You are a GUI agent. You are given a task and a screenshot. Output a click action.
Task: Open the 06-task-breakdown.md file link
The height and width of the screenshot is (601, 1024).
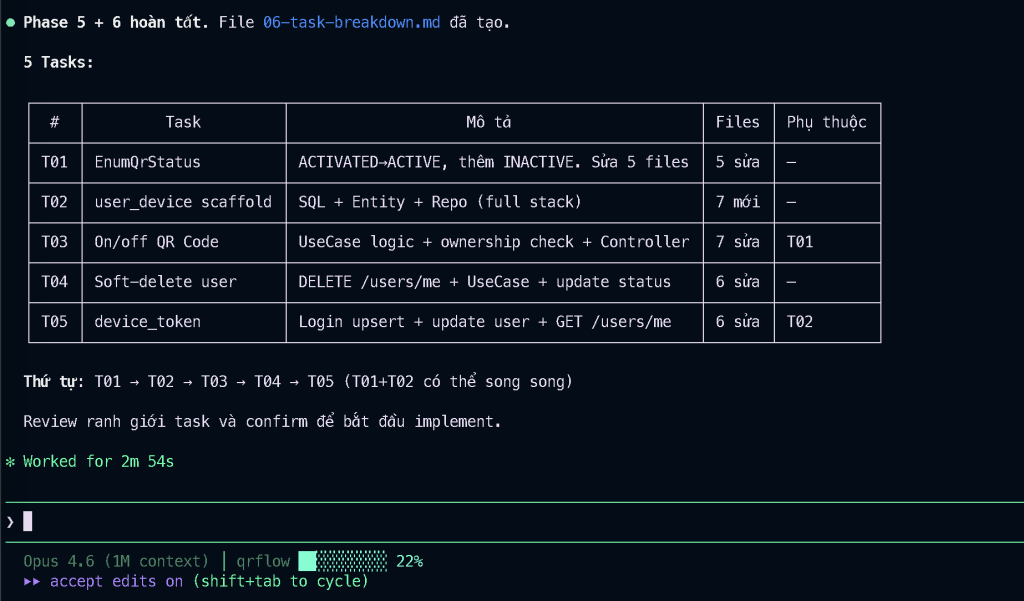point(351,22)
